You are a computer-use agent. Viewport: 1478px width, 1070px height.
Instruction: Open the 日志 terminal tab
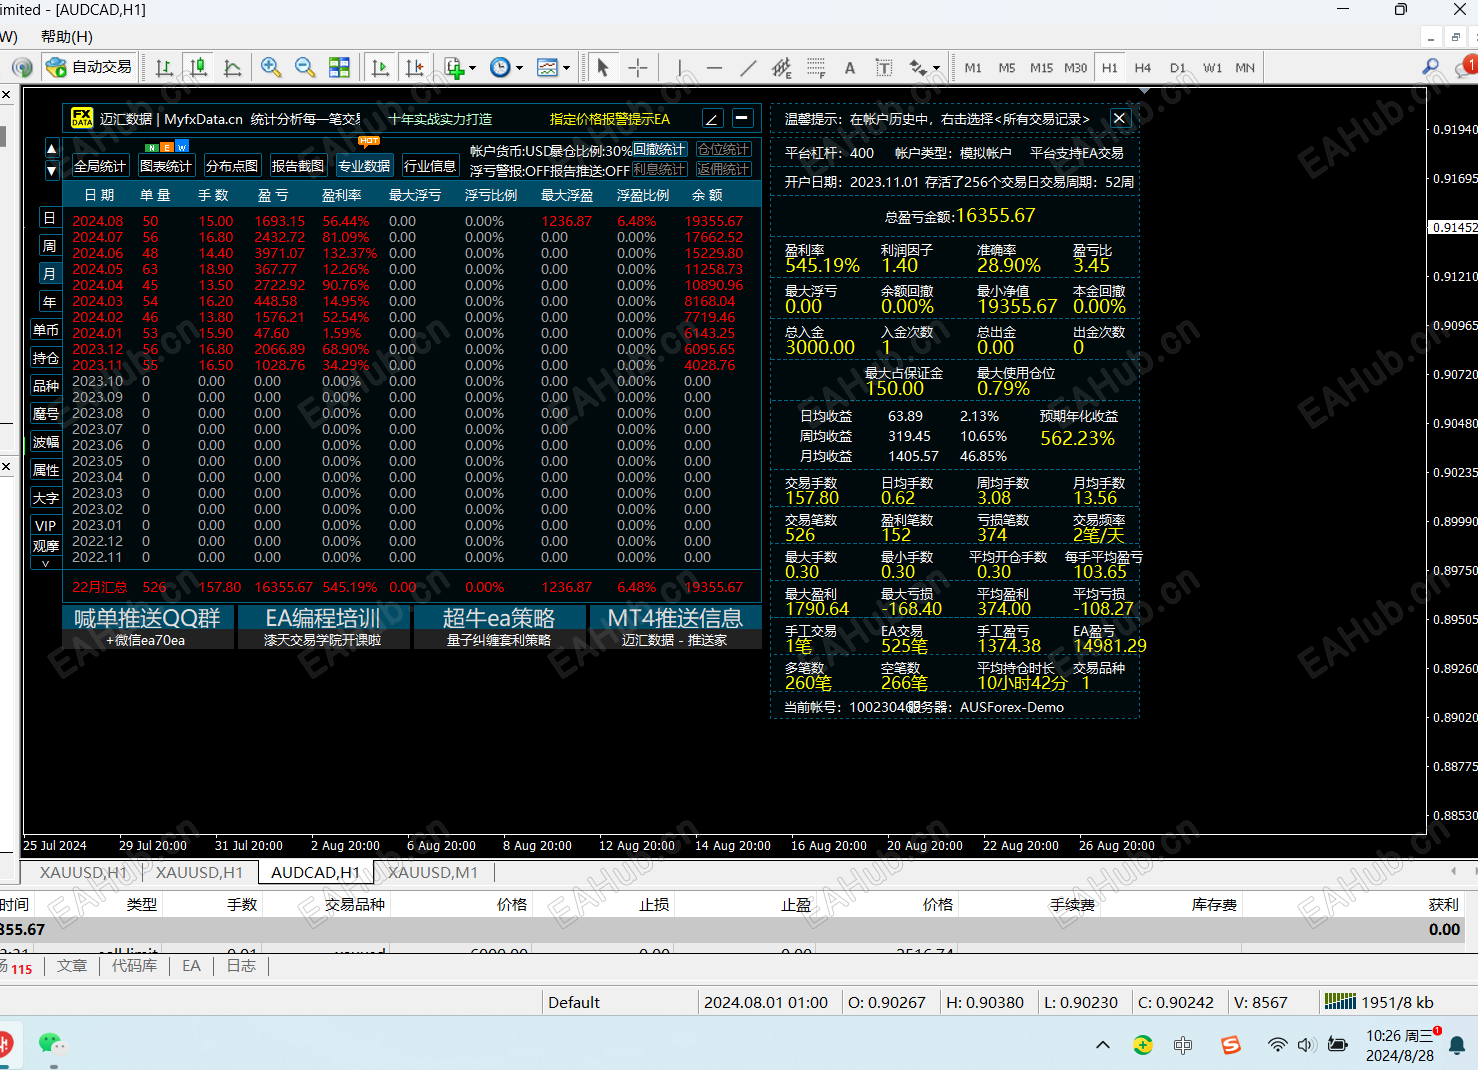(x=241, y=966)
